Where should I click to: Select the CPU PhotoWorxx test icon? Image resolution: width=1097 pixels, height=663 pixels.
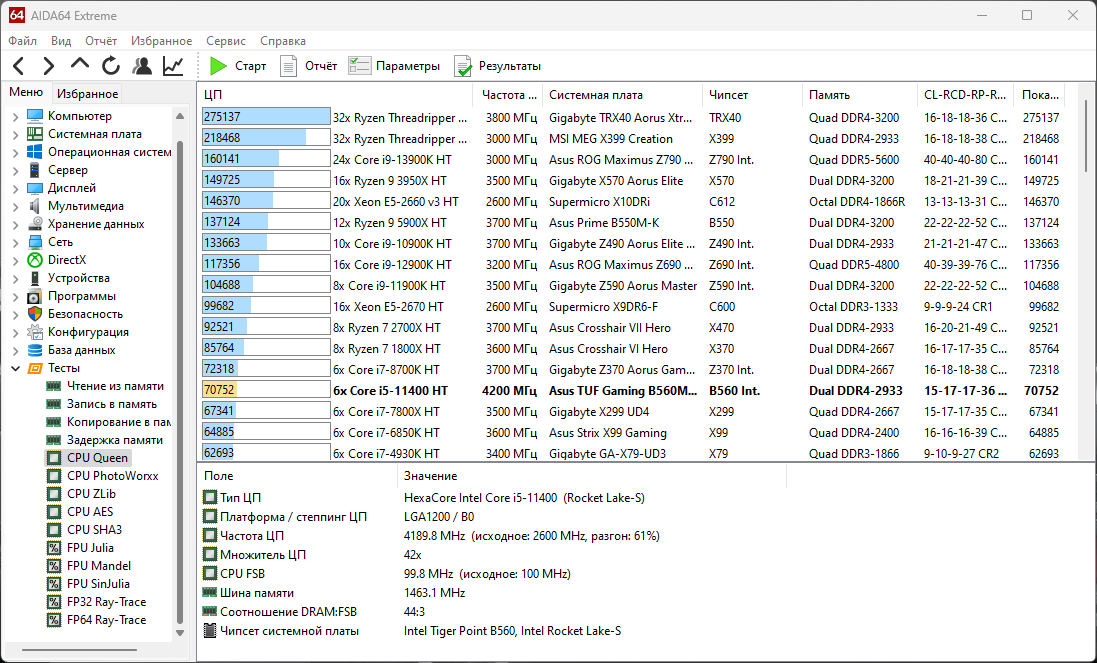[53, 476]
